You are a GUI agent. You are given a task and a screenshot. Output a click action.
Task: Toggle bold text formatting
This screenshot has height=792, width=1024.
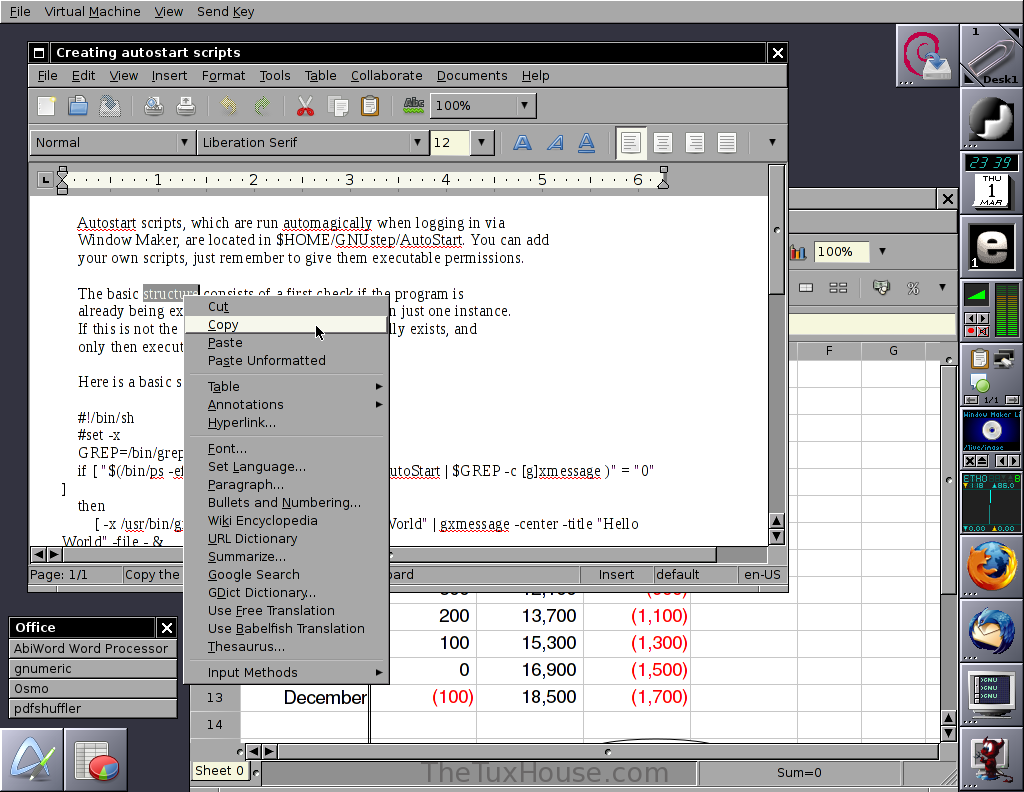click(x=522, y=143)
